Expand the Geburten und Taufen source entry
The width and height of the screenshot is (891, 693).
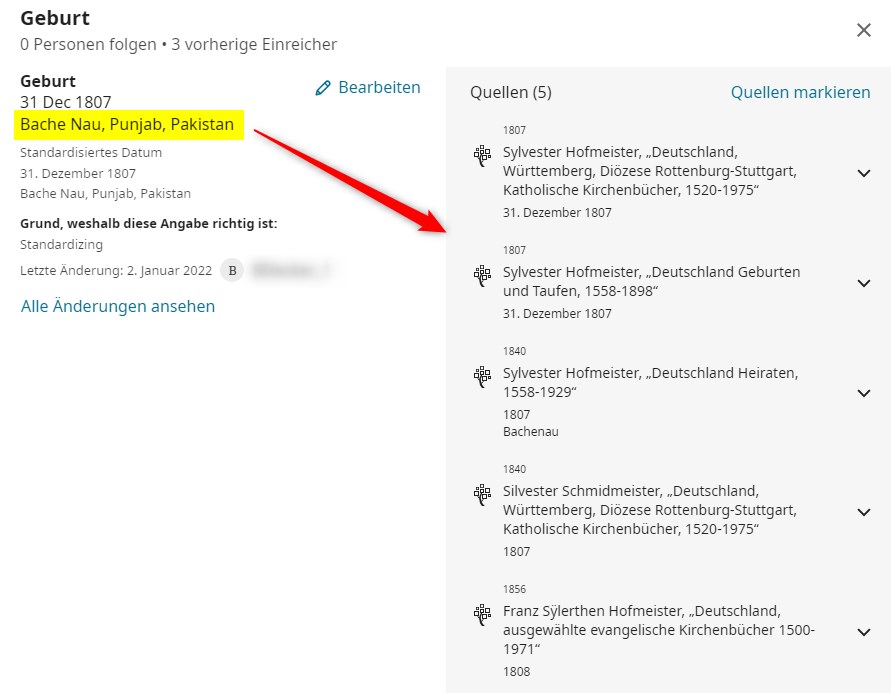(x=864, y=283)
